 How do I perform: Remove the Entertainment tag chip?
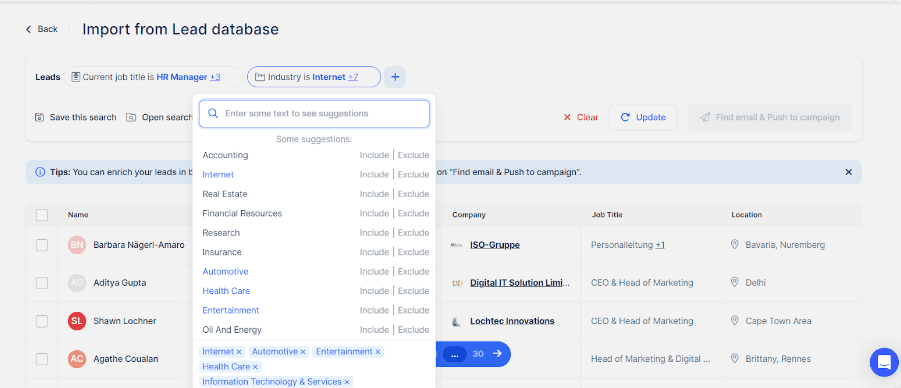point(378,351)
